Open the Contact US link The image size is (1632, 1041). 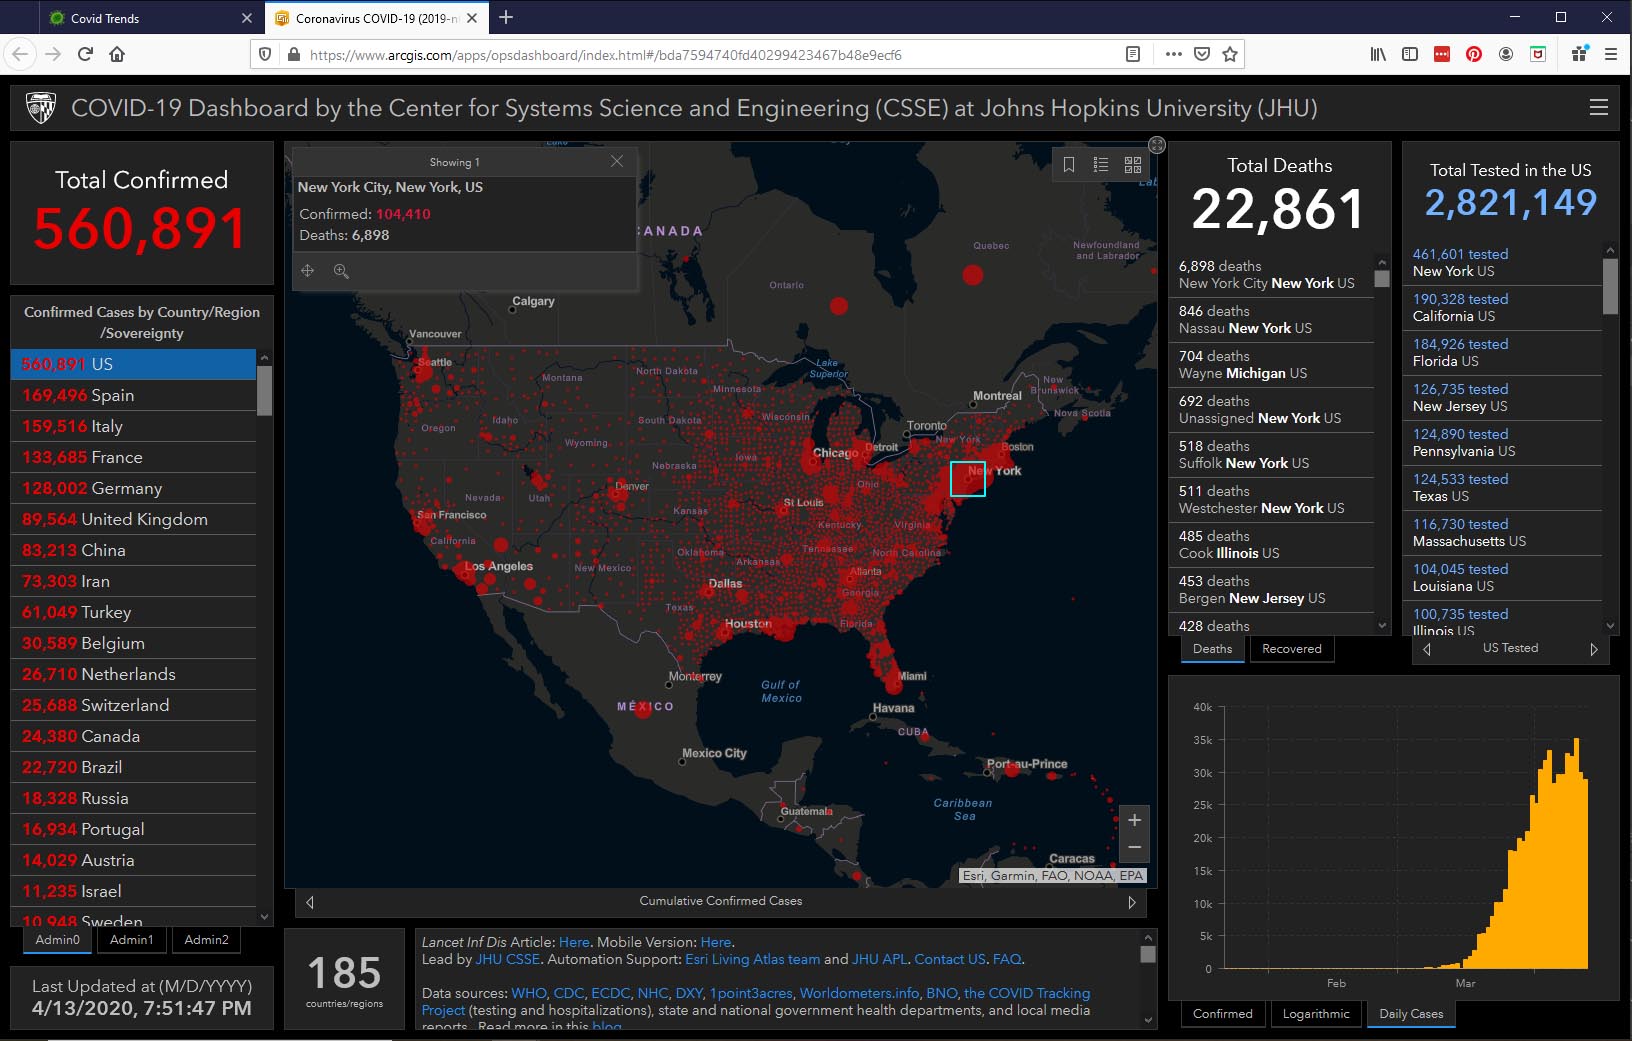950,959
